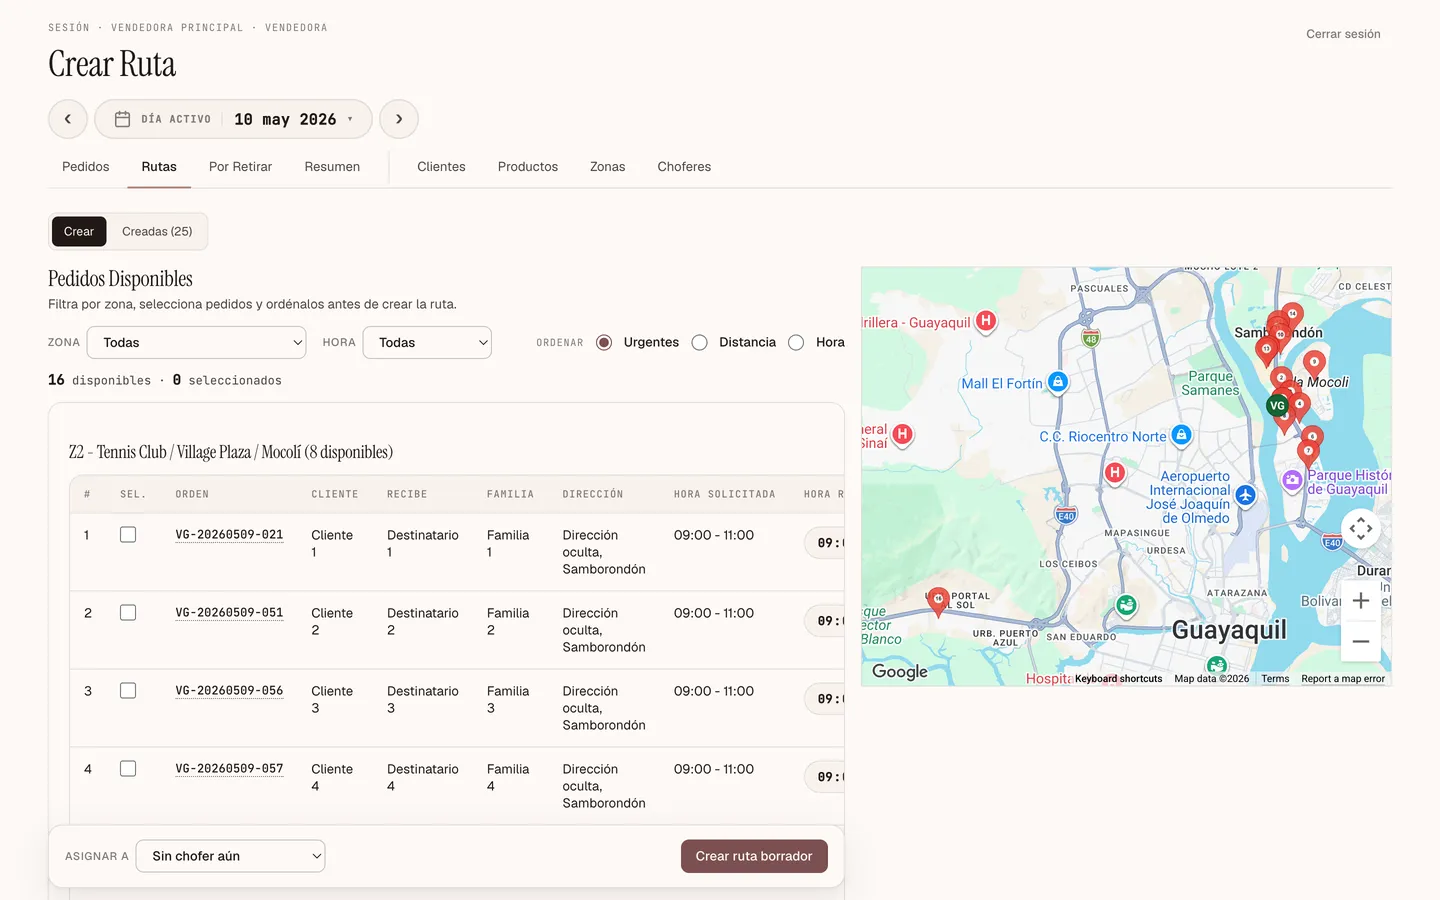This screenshot has width=1440, height=900.
Task: Zoom in on the map
Action: tap(1361, 601)
